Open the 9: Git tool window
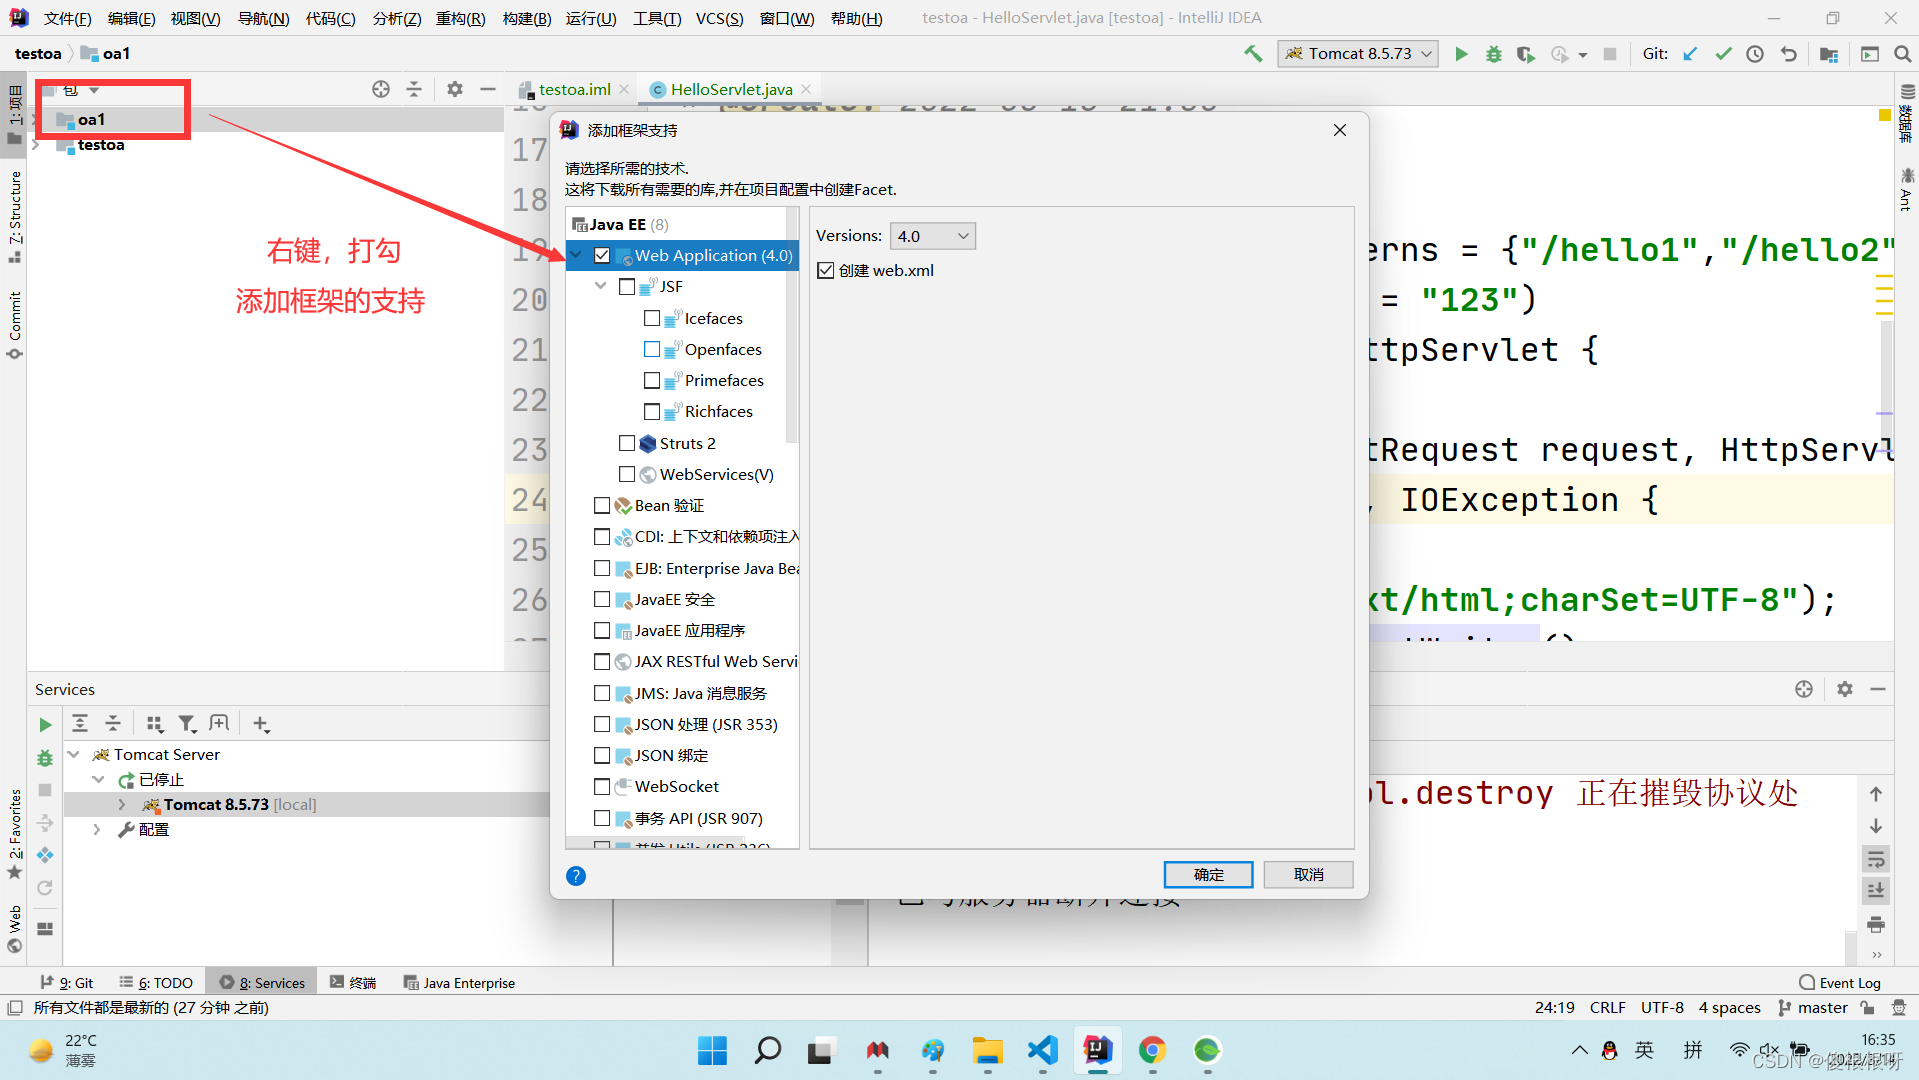This screenshot has height=1080, width=1919. click(67, 983)
